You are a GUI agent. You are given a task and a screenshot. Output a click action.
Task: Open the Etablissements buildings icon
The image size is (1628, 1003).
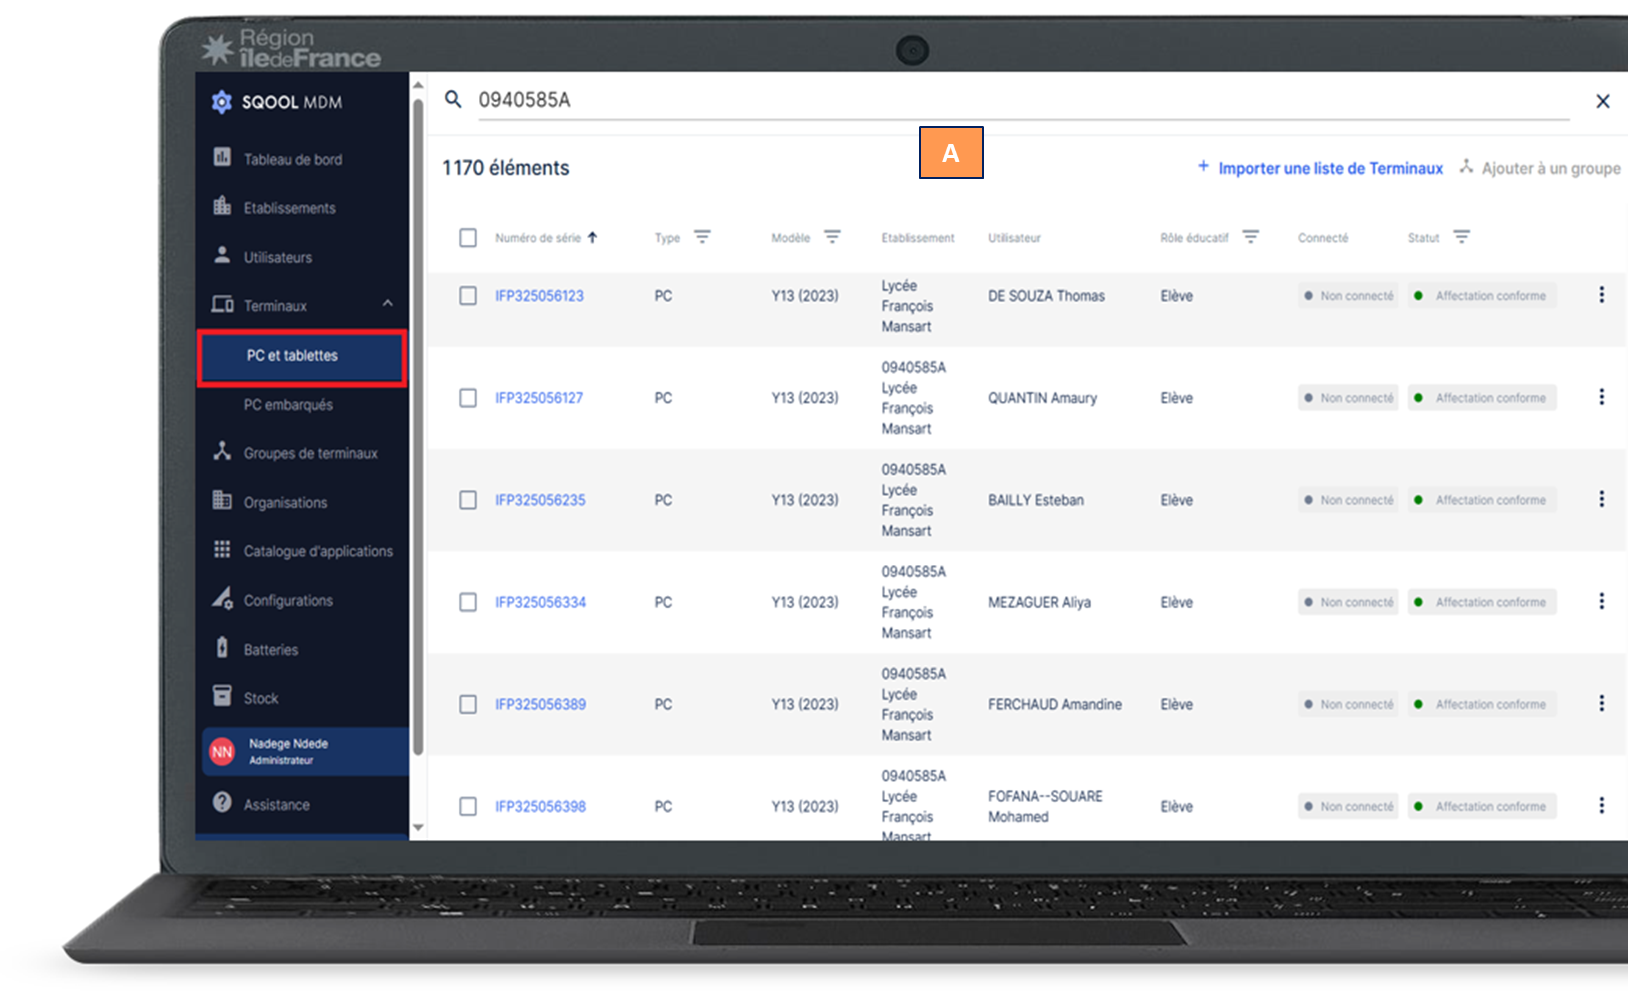[x=222, y=206]
